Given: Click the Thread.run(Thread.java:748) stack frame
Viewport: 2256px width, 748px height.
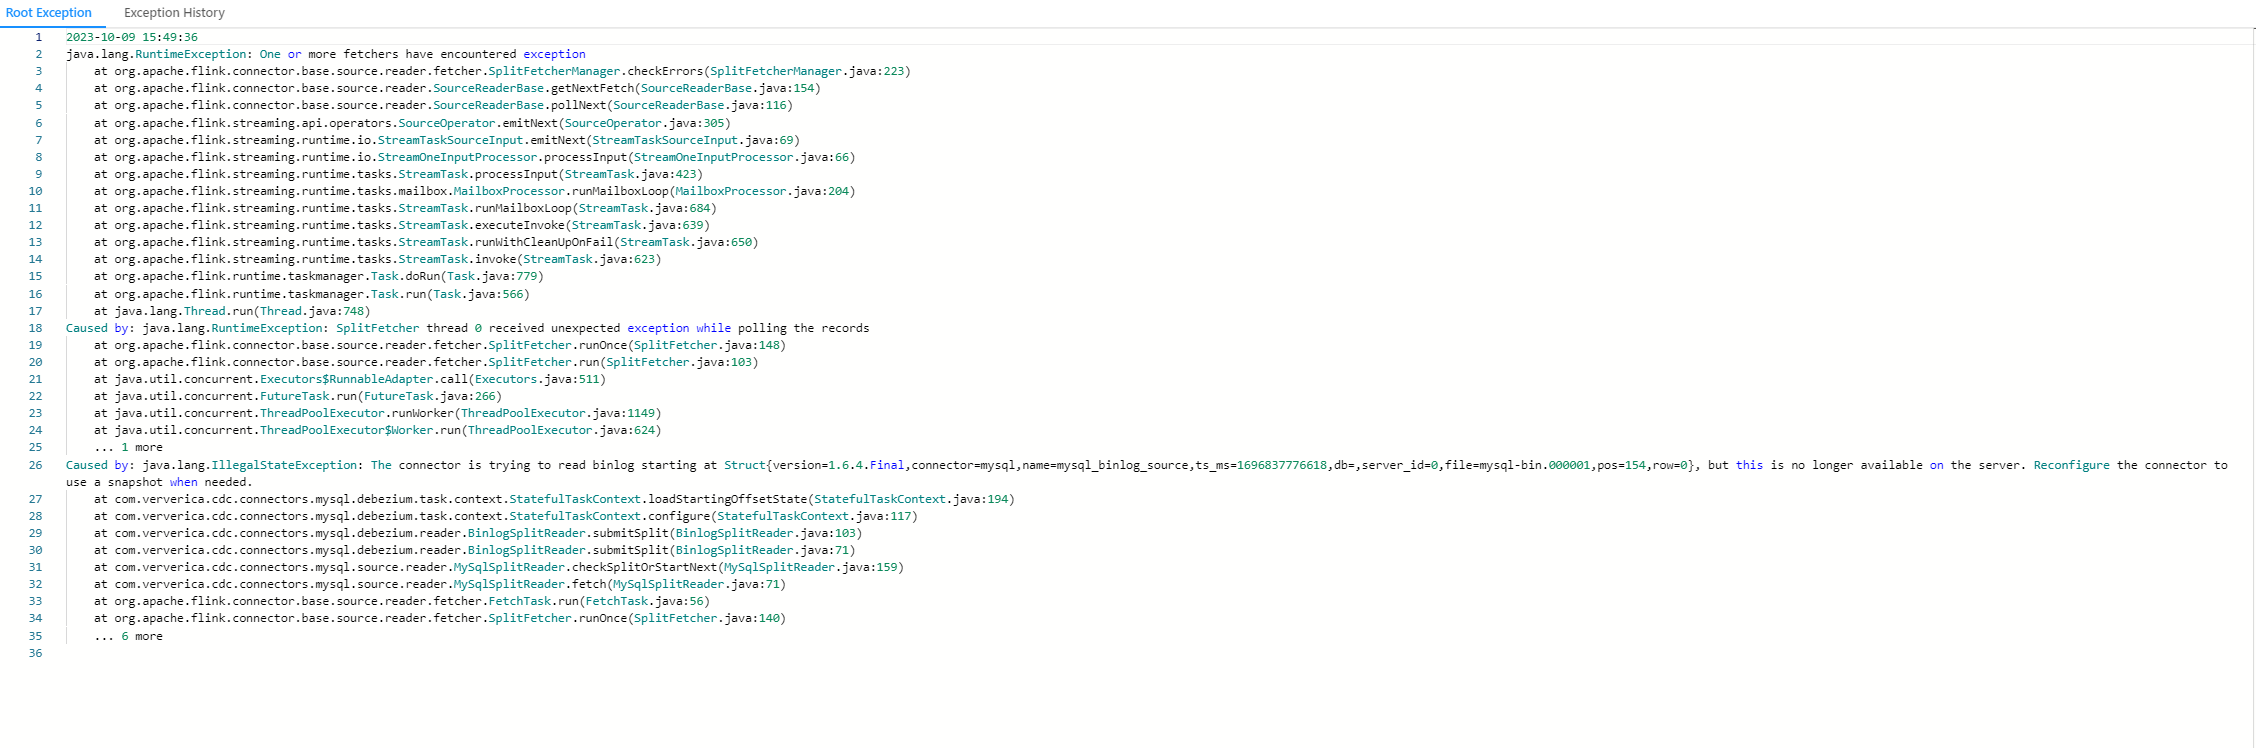Looking at the screenshot, I should click(x=232, y=311).
